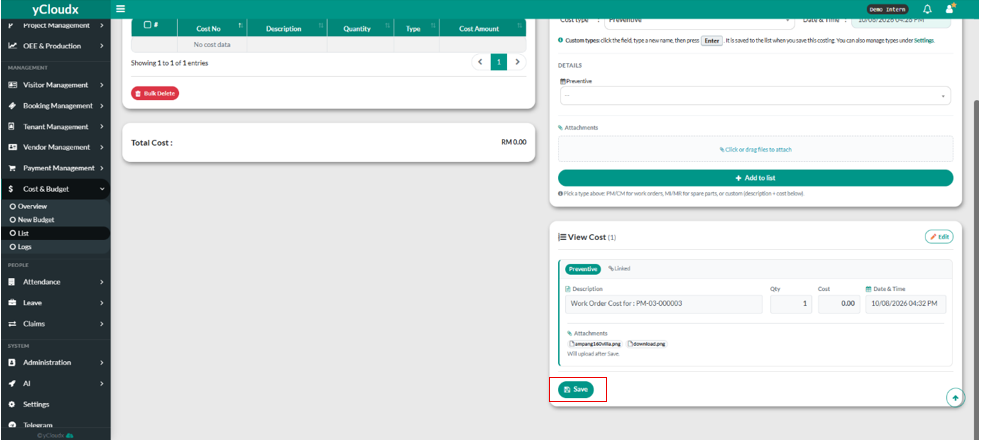The width and height of the screenshot is (982, 440).
Task: Open Leave menu item
Action: coord(55,303)
